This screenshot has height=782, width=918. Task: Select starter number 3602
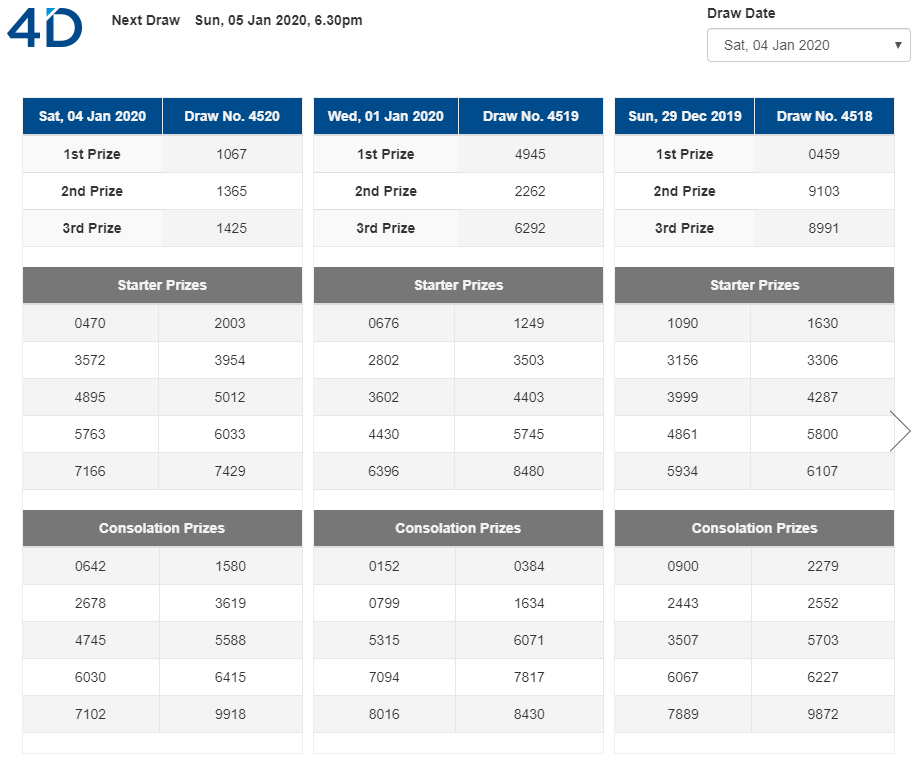[383, 397]
